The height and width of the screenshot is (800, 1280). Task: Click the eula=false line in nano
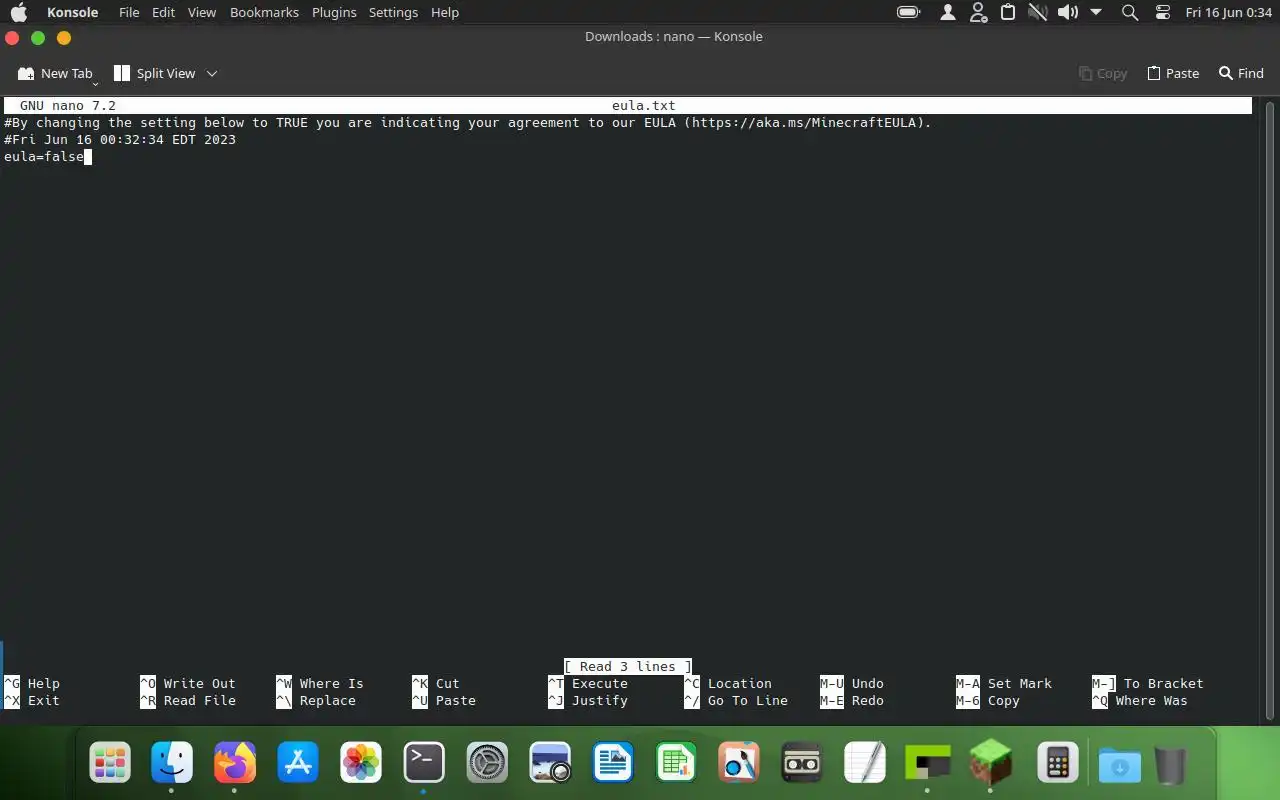[x=44, y=156]
